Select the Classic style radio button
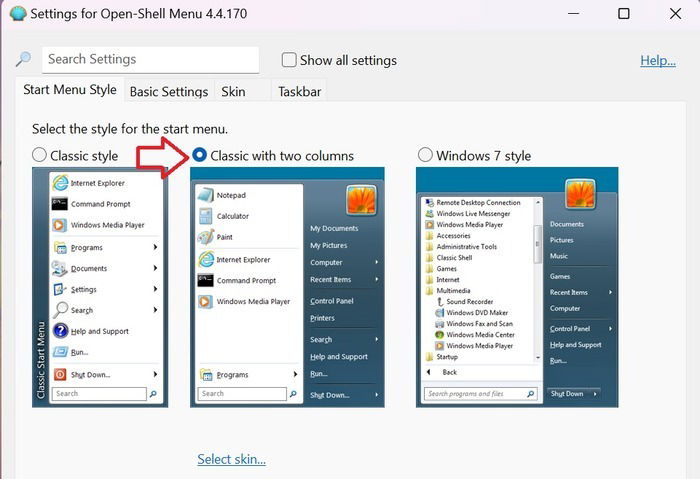 tap(39, 155)
